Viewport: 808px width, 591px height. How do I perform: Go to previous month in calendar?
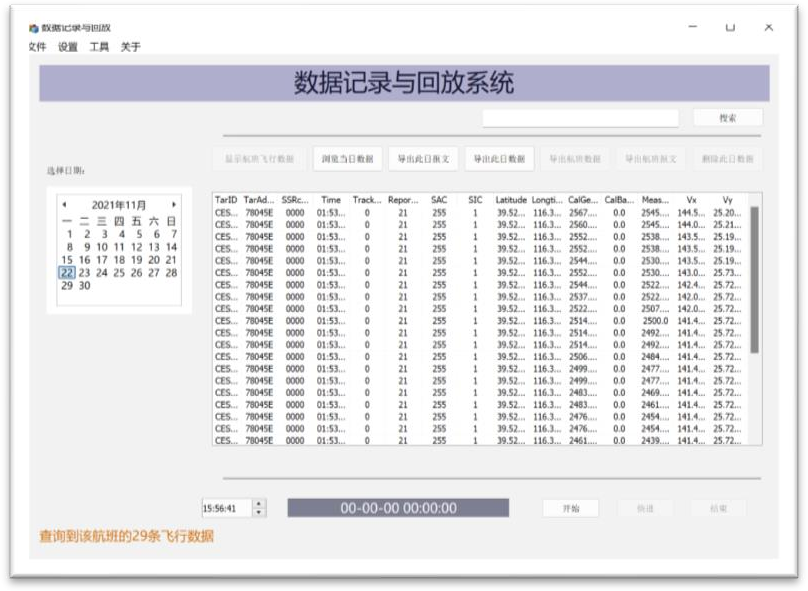coord(65,204)
